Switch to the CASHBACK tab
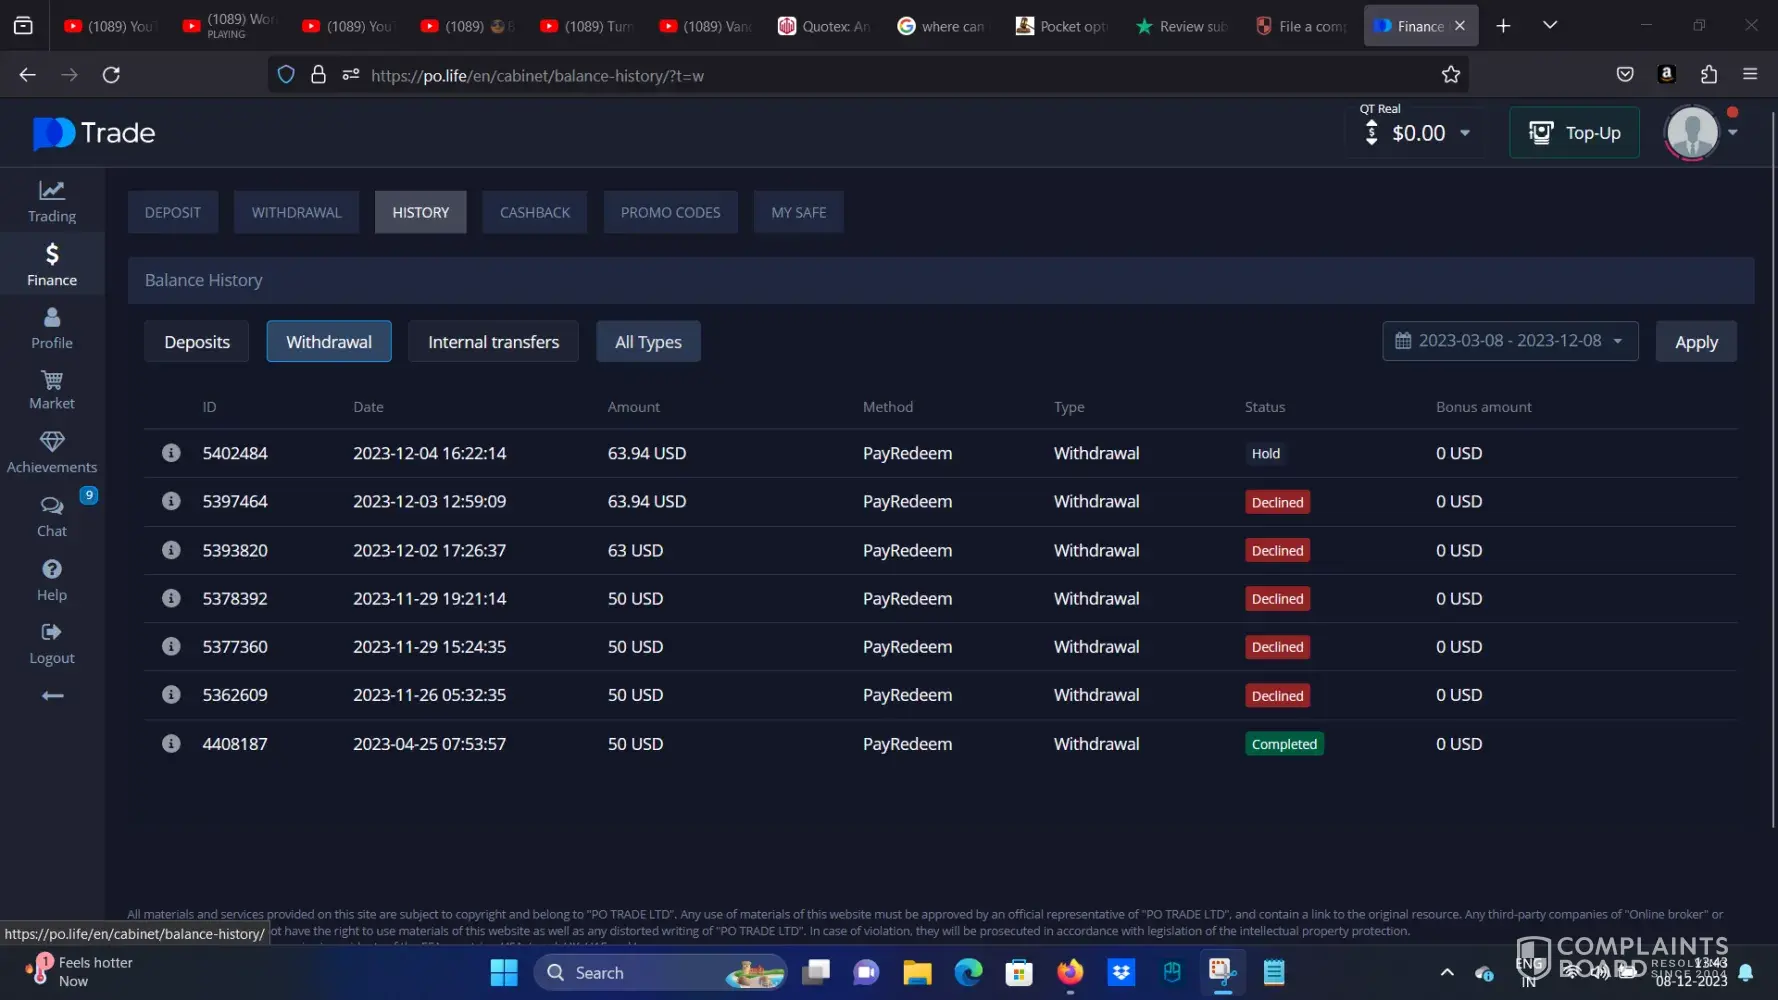Image resolution: width=1778 pixels, height=1000 pixels. click(x=535, y=212)
